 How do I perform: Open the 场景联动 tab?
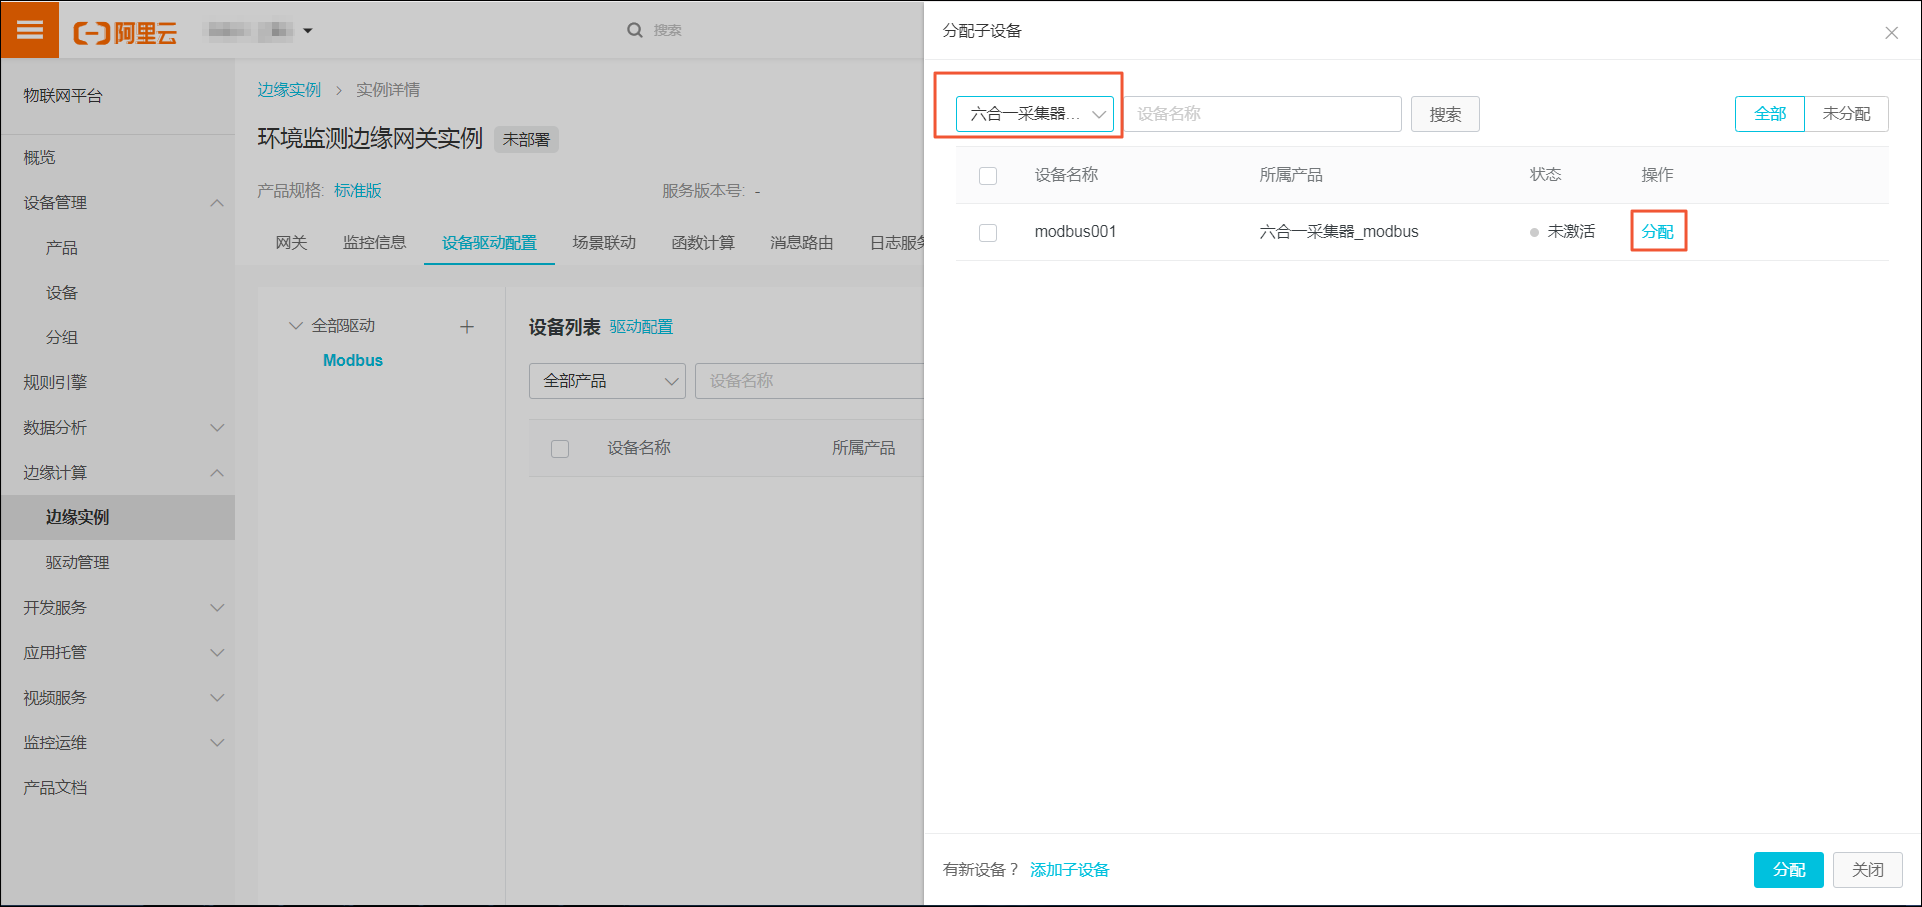(x=604, y=243)
